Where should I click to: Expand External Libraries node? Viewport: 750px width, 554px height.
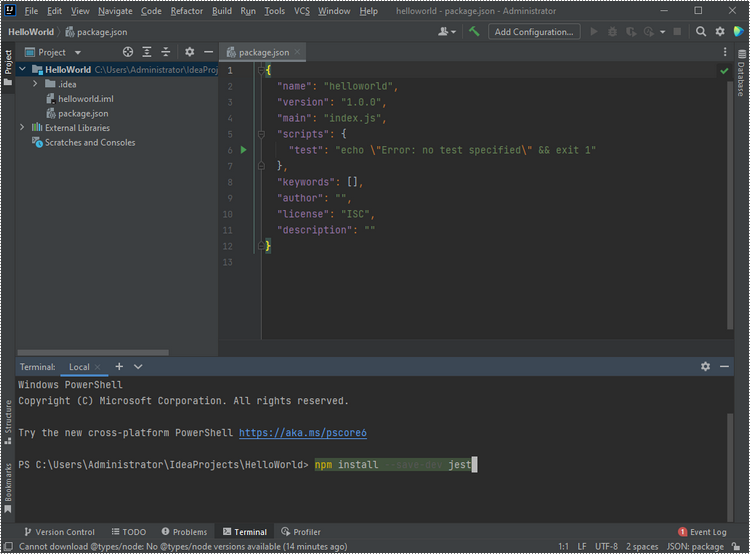pos(22,127)
